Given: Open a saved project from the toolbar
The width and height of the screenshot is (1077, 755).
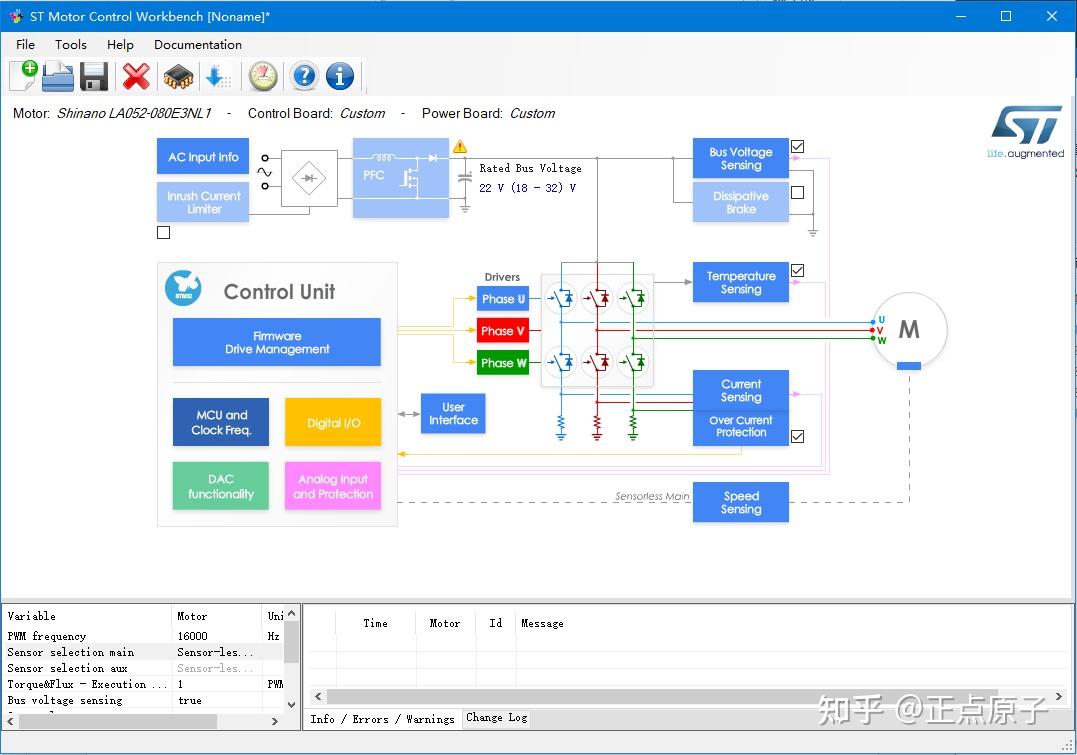Looking at the screenshot, I should (57, 76).
